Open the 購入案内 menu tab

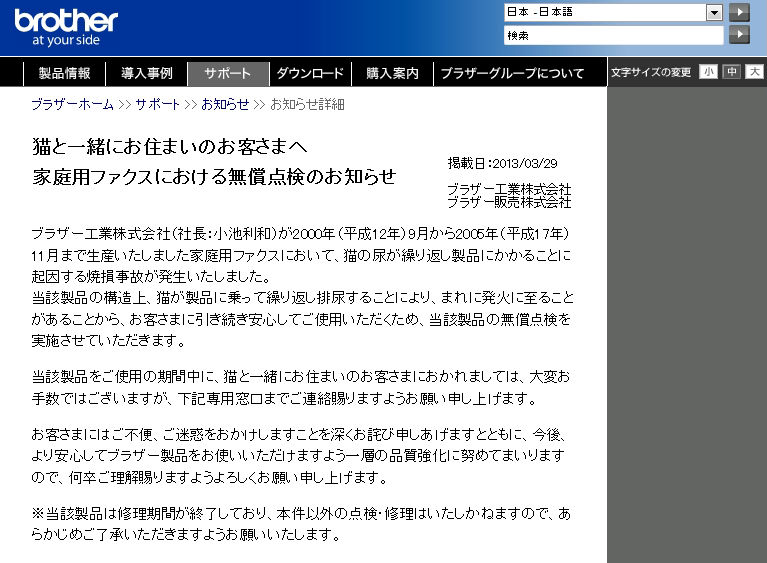392,73
